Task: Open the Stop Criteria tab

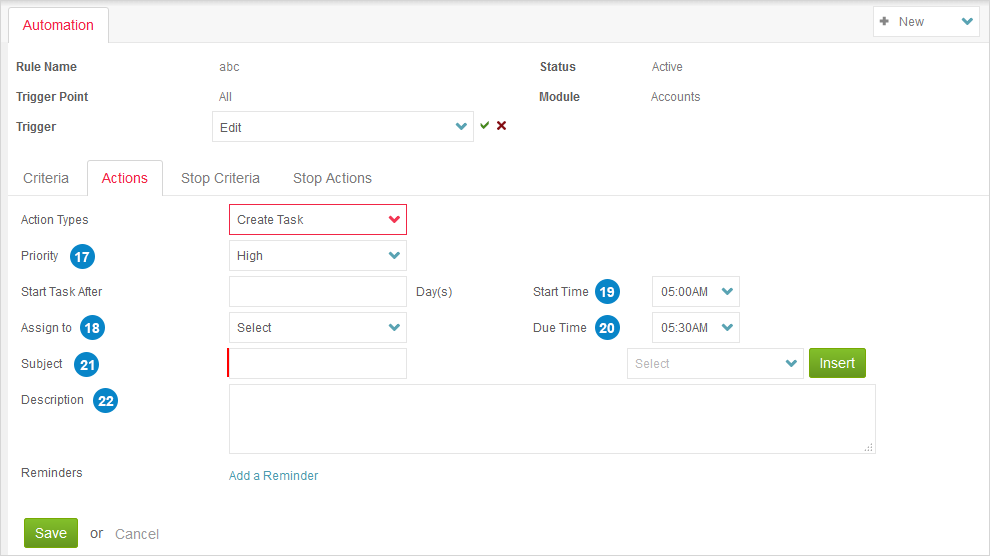Action: tap(220, 178)
